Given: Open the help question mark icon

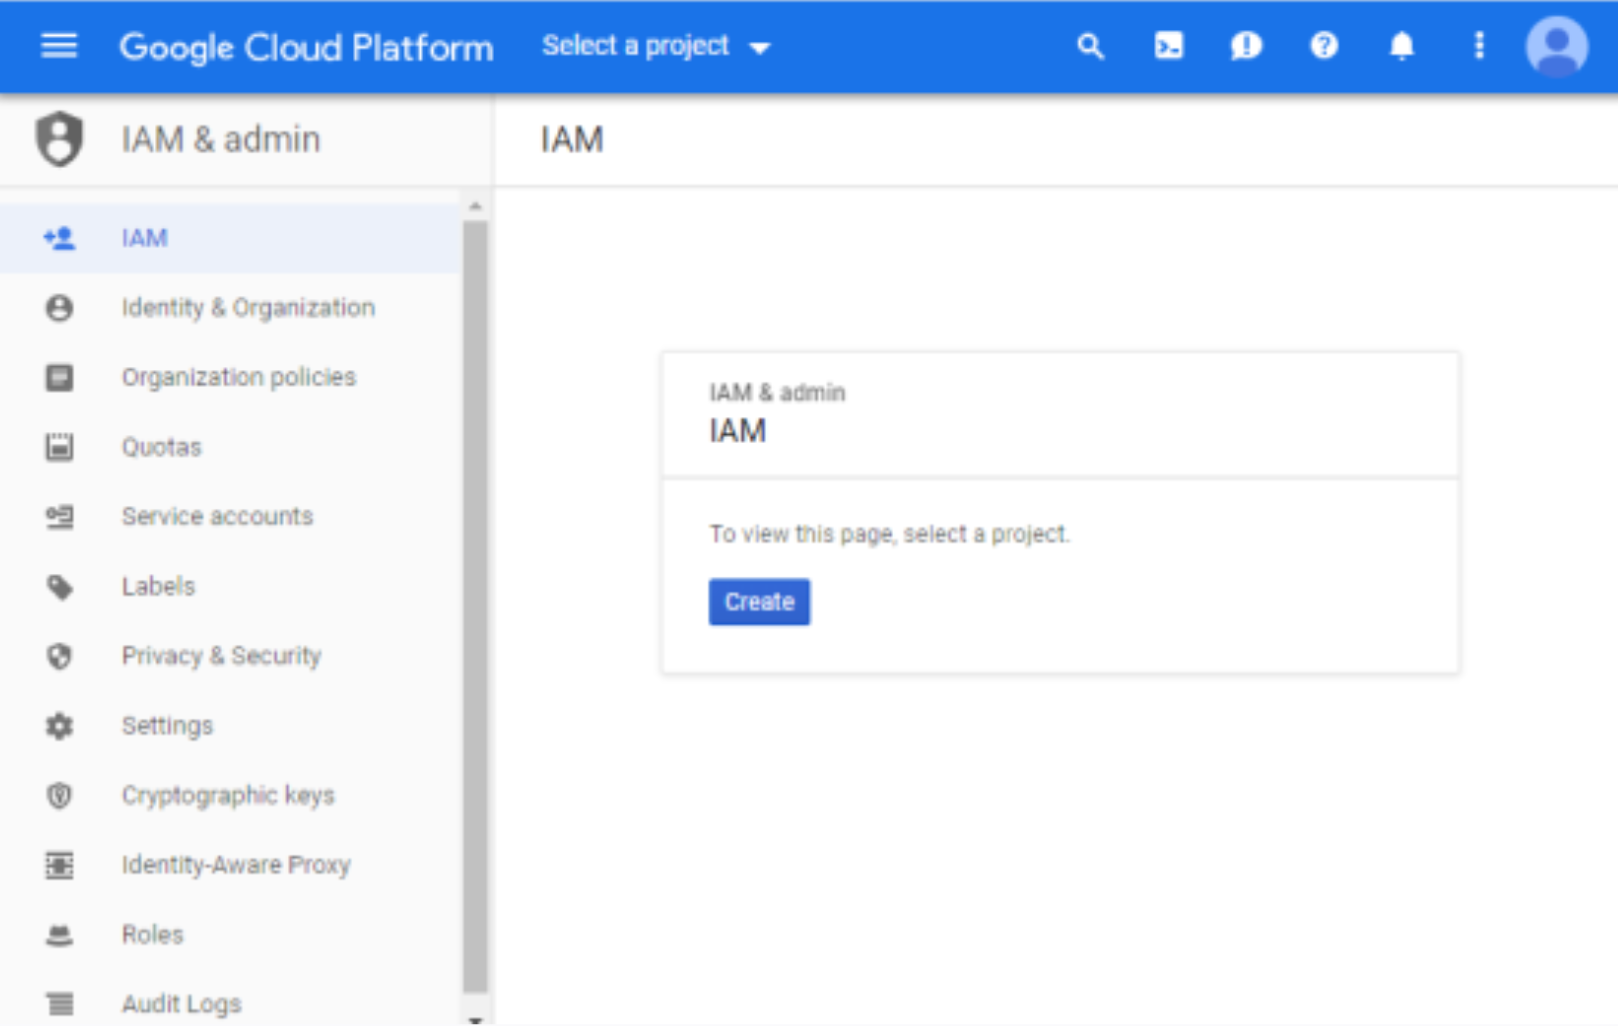Looking at the screenshot, I should [1324, 46].
